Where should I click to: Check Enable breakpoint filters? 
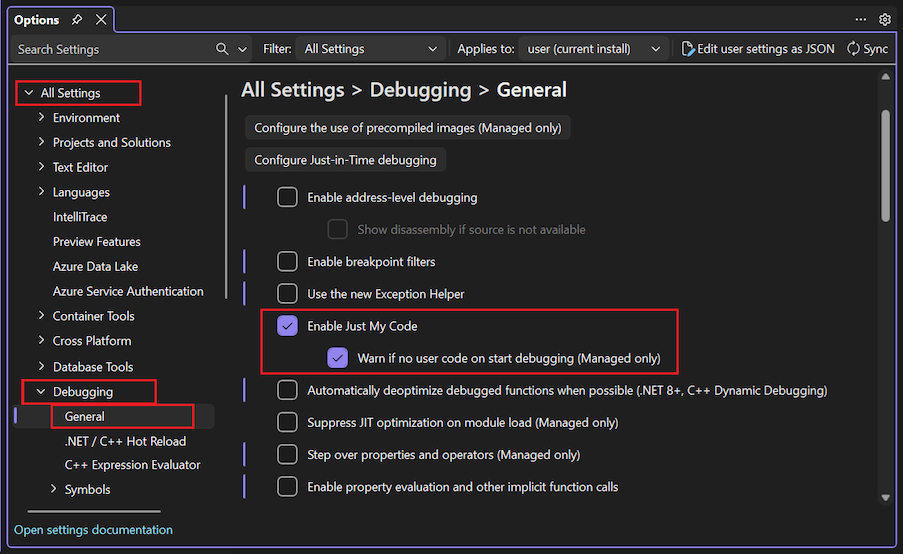[287, 262]
